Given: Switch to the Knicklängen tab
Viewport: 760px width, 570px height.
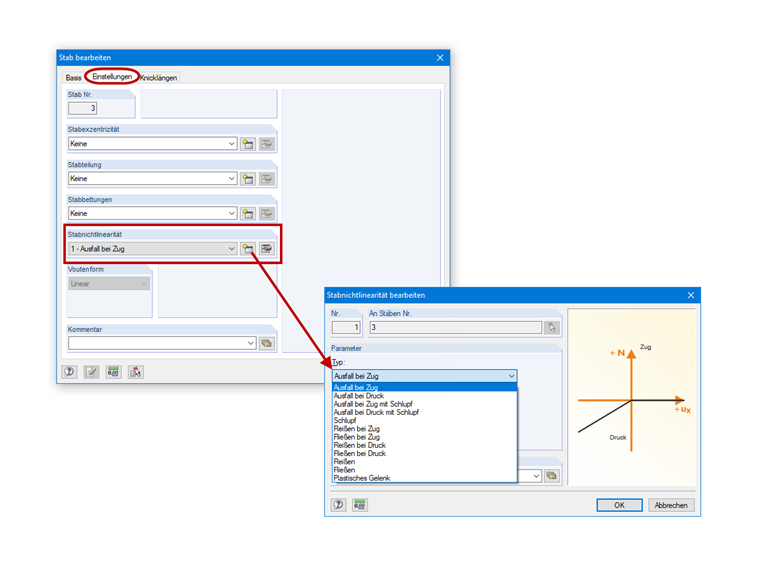Looking at the screenshot, I should [x=158, y=78].
